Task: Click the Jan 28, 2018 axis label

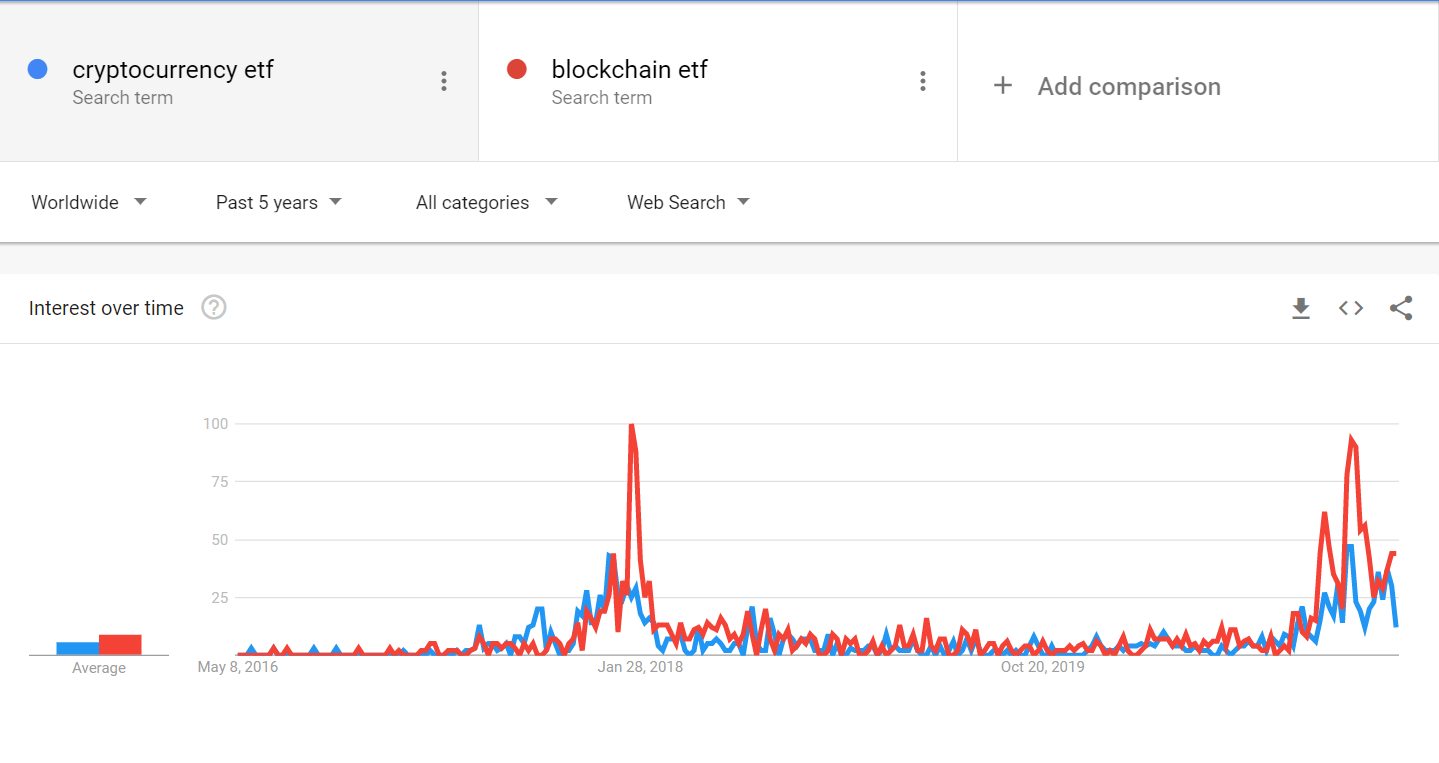Action: (x=640, y=667)
